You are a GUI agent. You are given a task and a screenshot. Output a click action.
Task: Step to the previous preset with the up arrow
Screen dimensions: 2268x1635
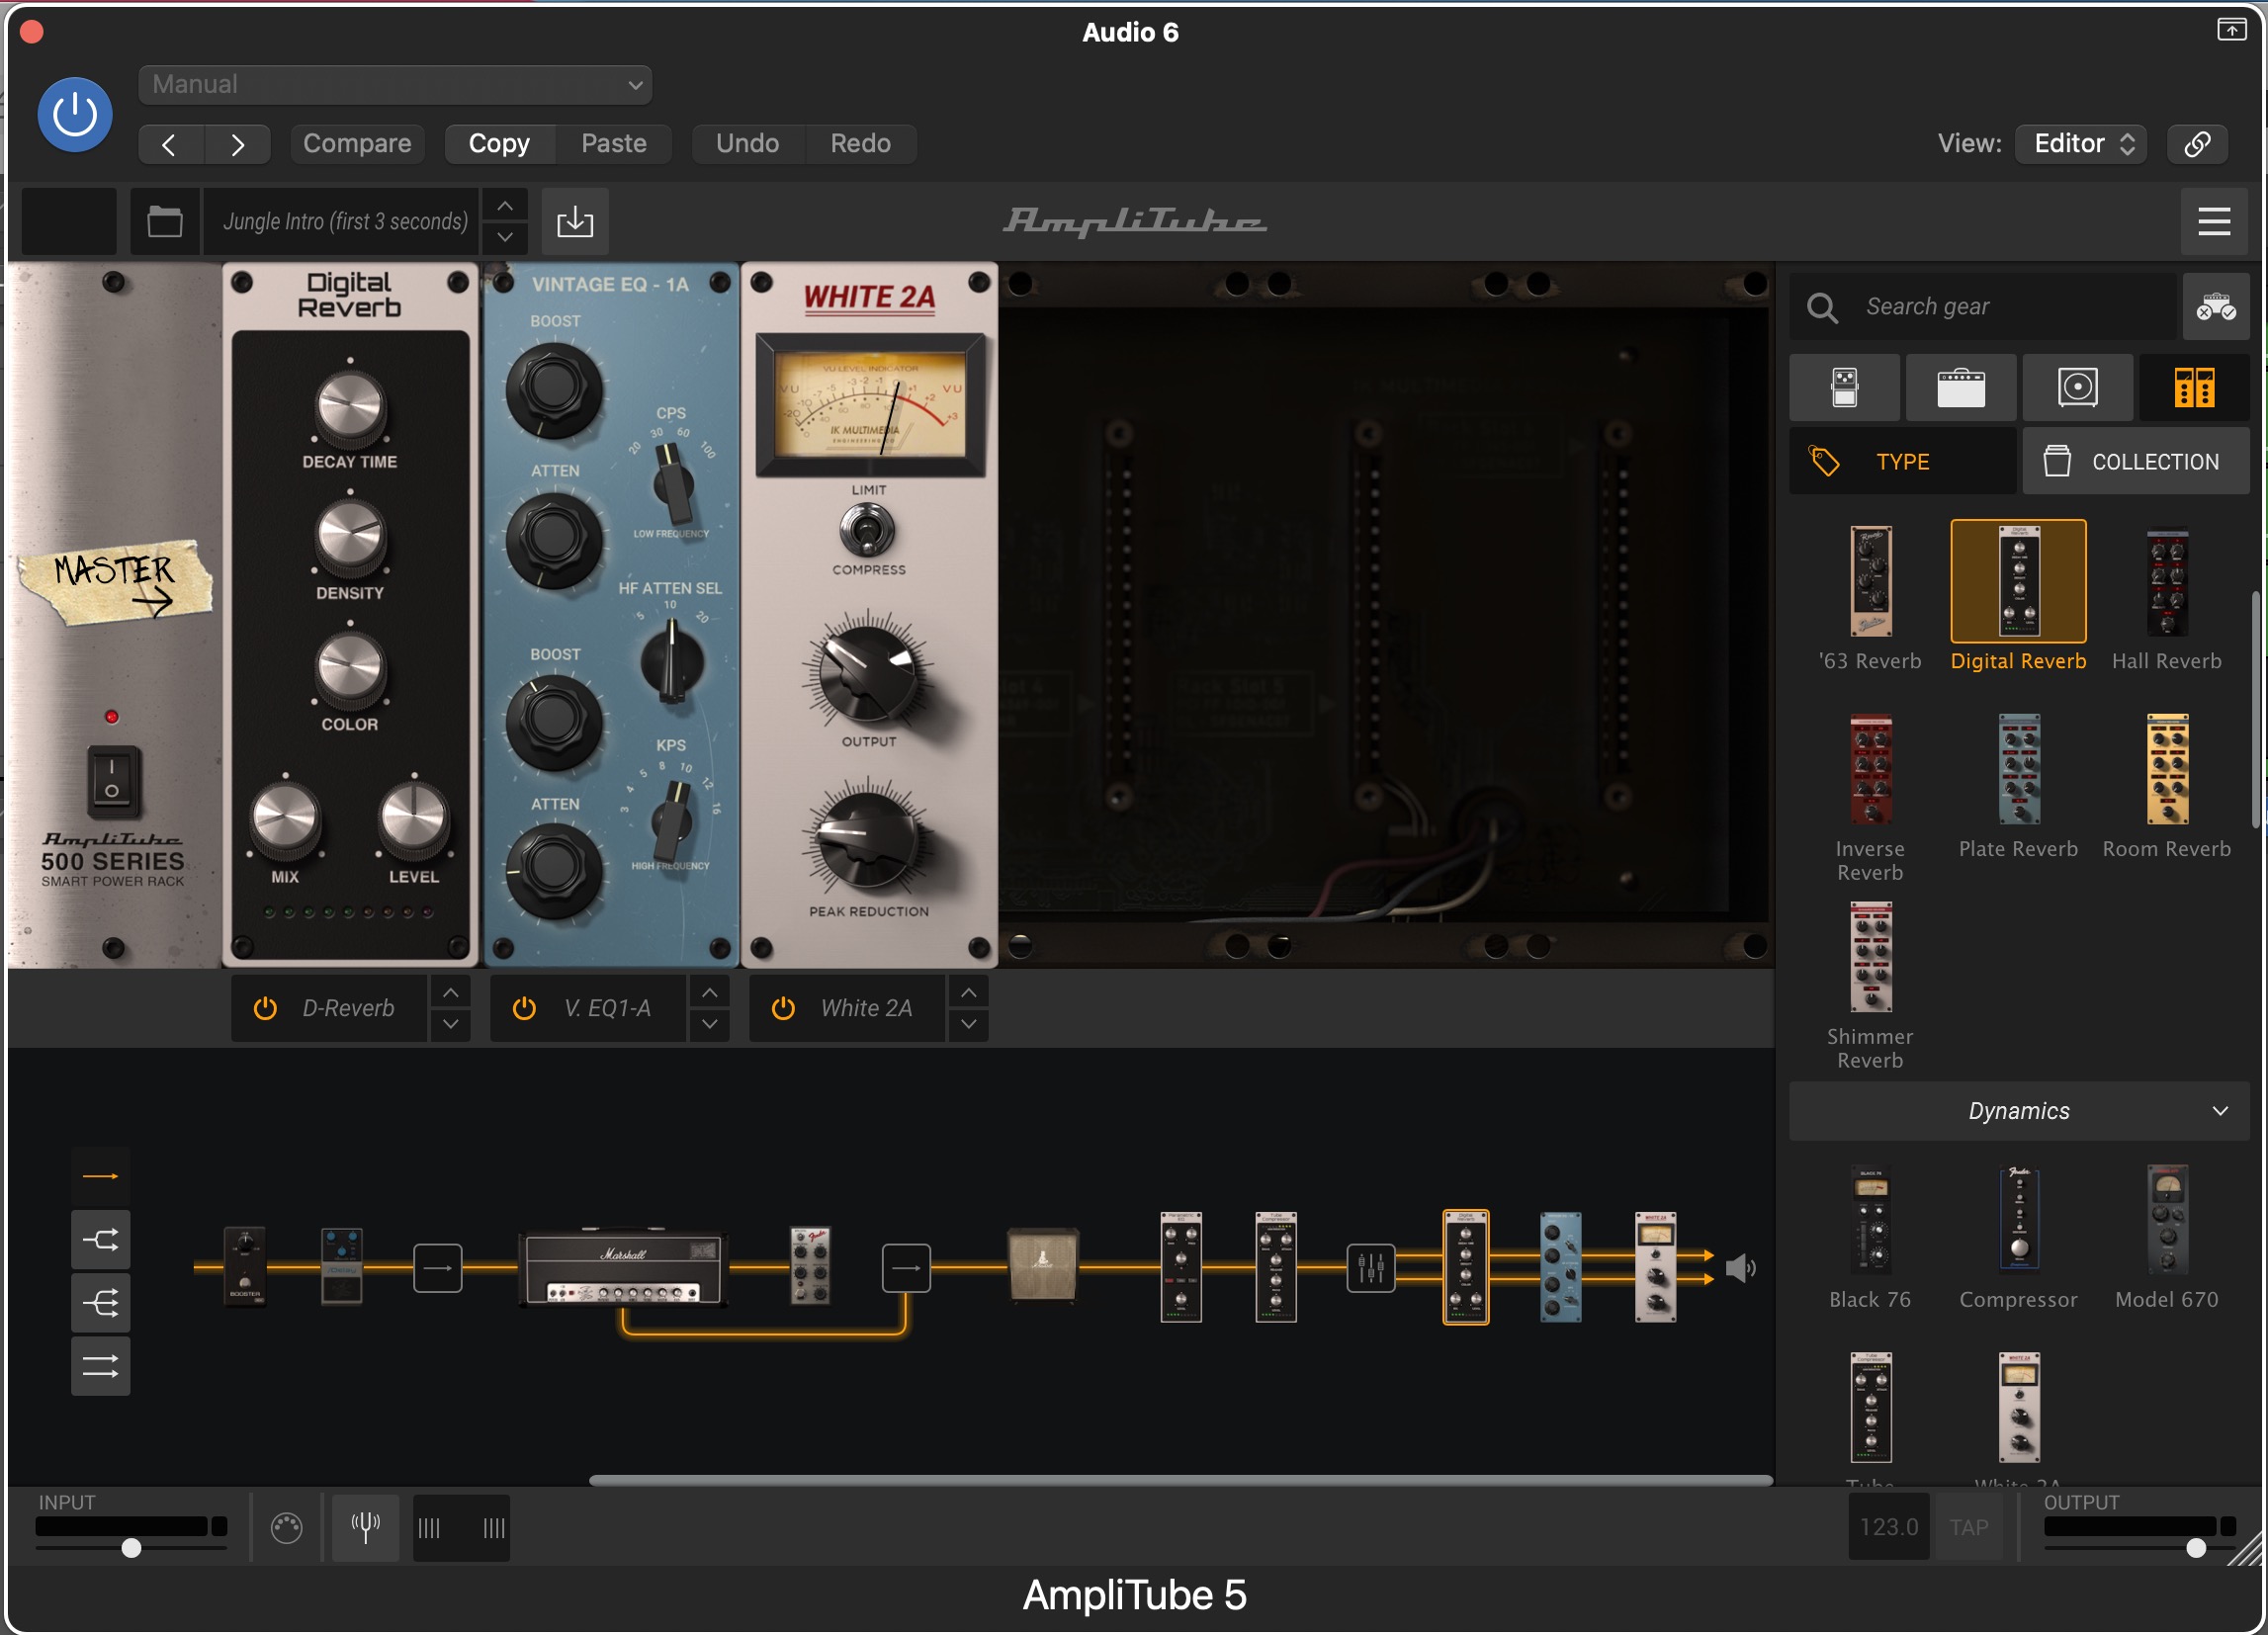[x=505, y=205]
